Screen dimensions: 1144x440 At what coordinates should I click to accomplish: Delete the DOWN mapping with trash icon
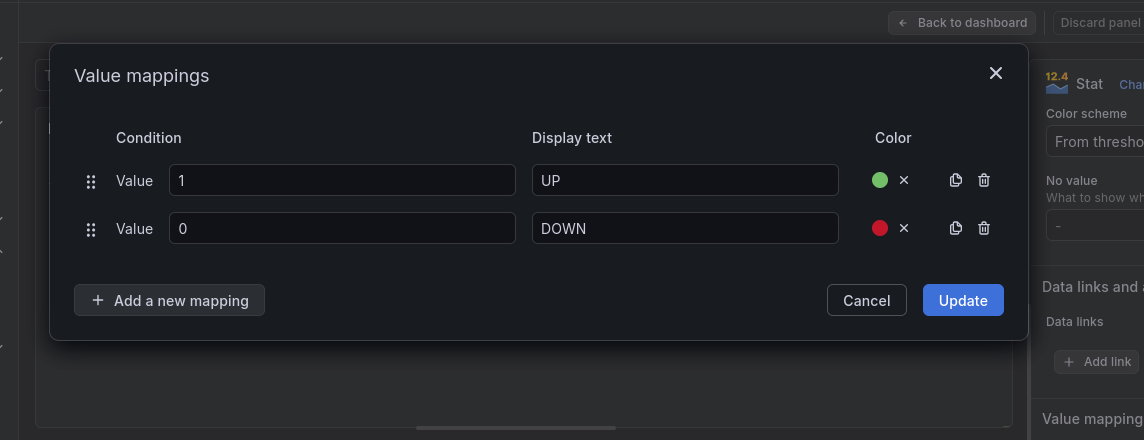(983, 228)
